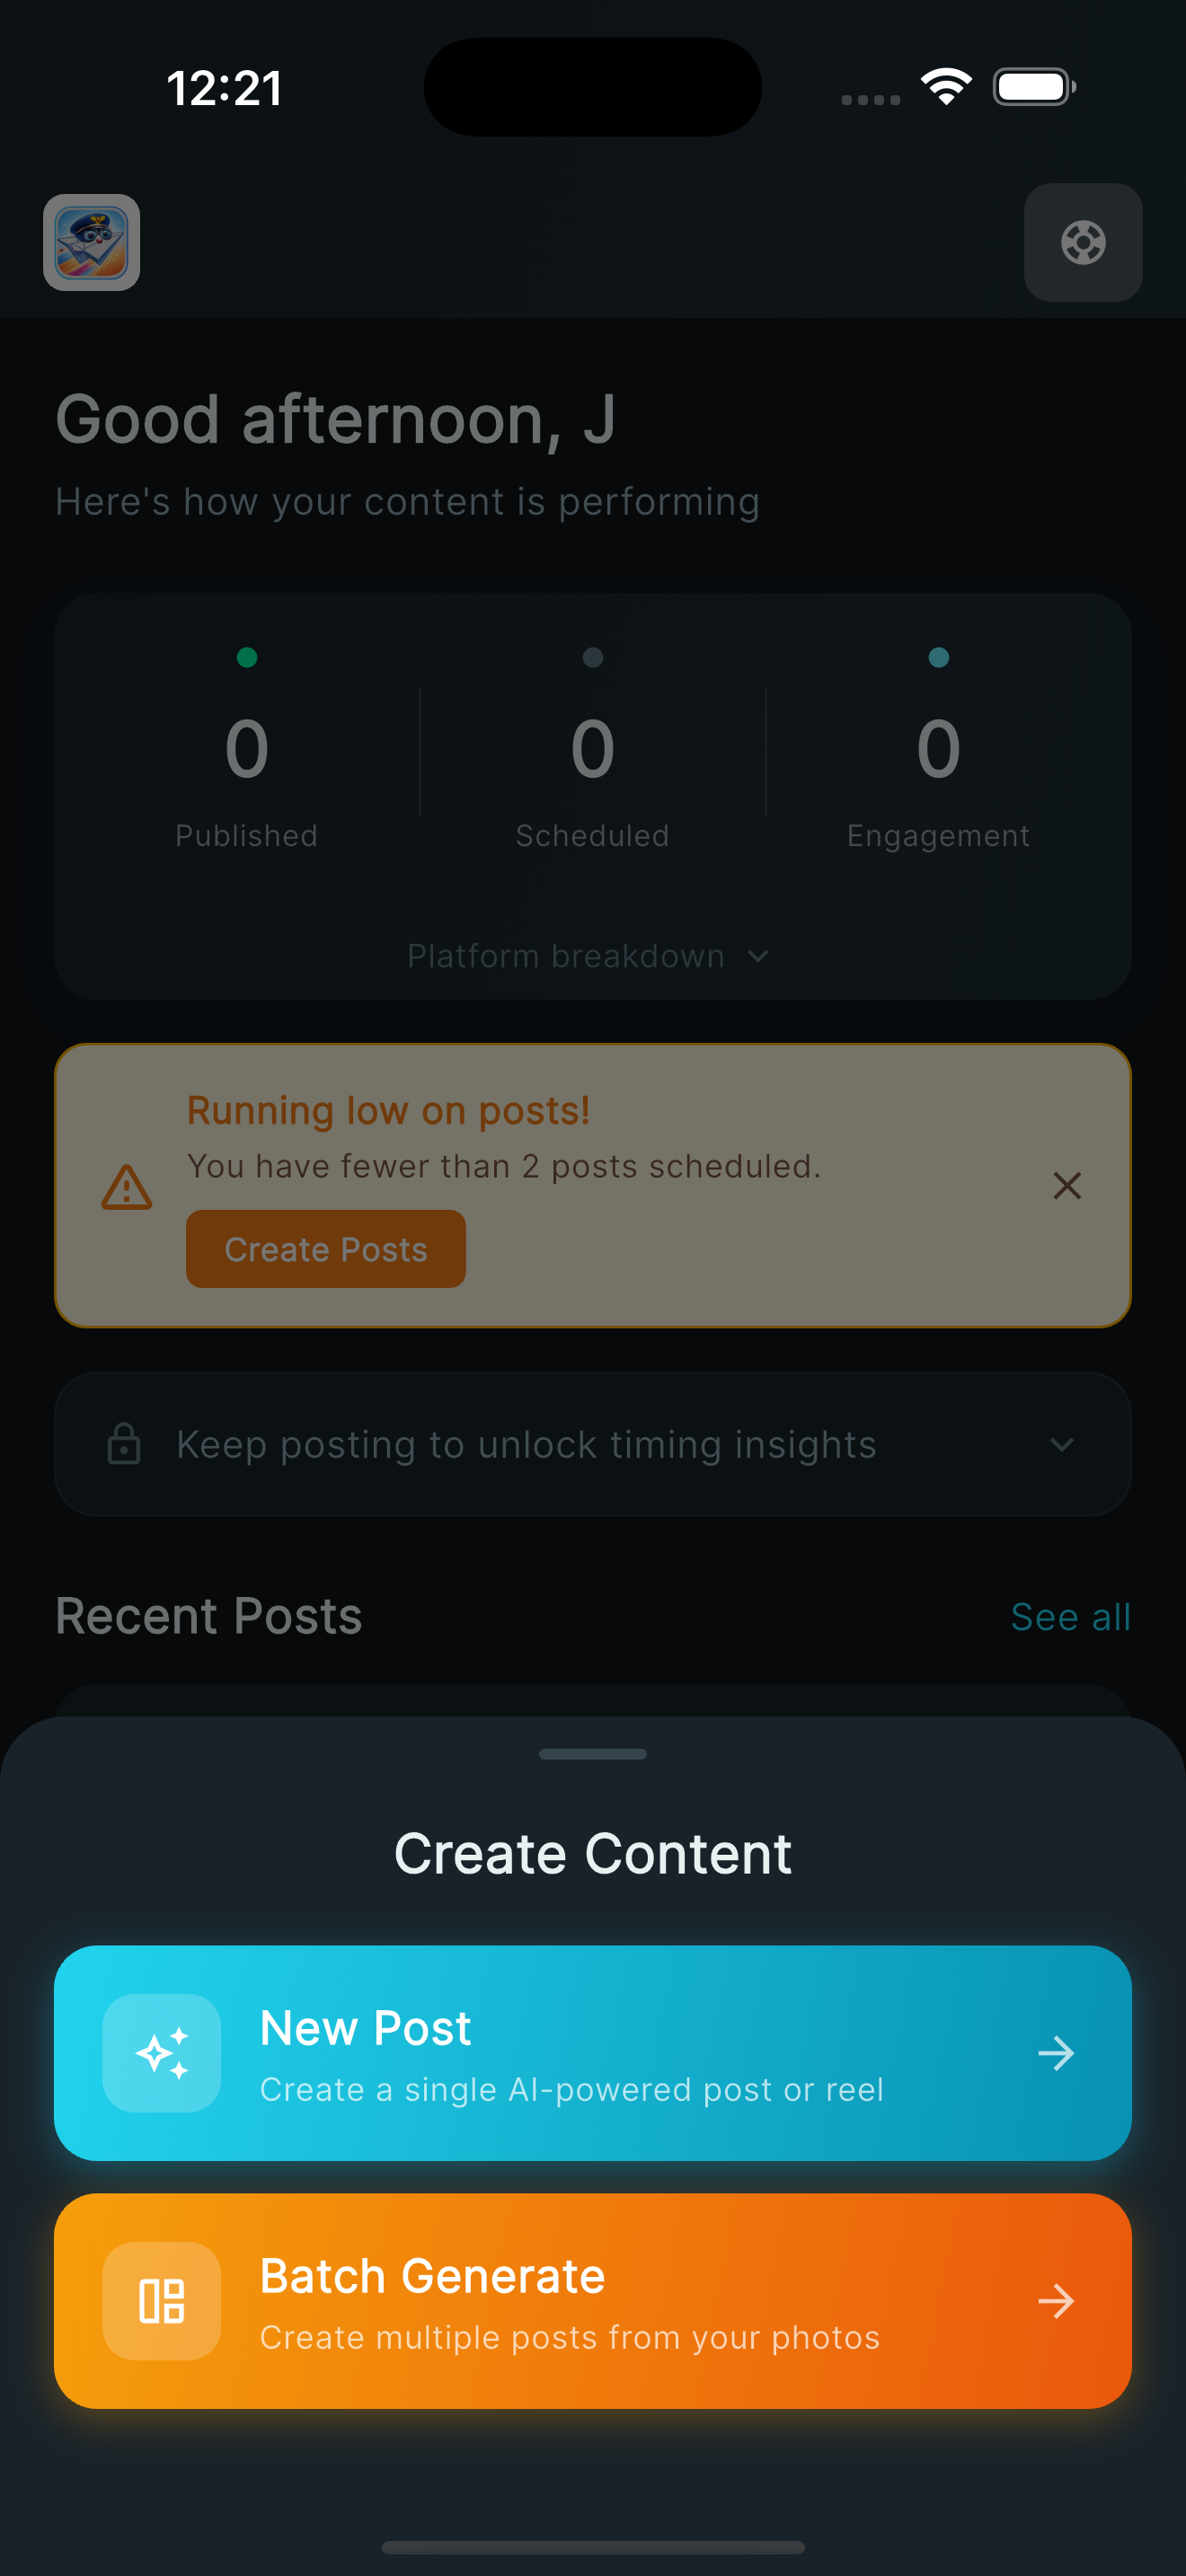
Task: Open the app profile avatar
Action: [91, 243]
